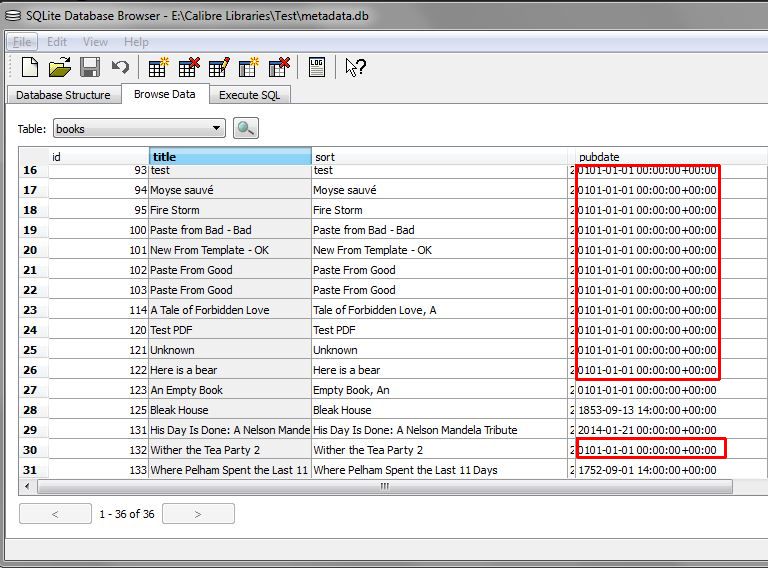Open the View menu
This screenshot has height=568, width=768.
95,42
